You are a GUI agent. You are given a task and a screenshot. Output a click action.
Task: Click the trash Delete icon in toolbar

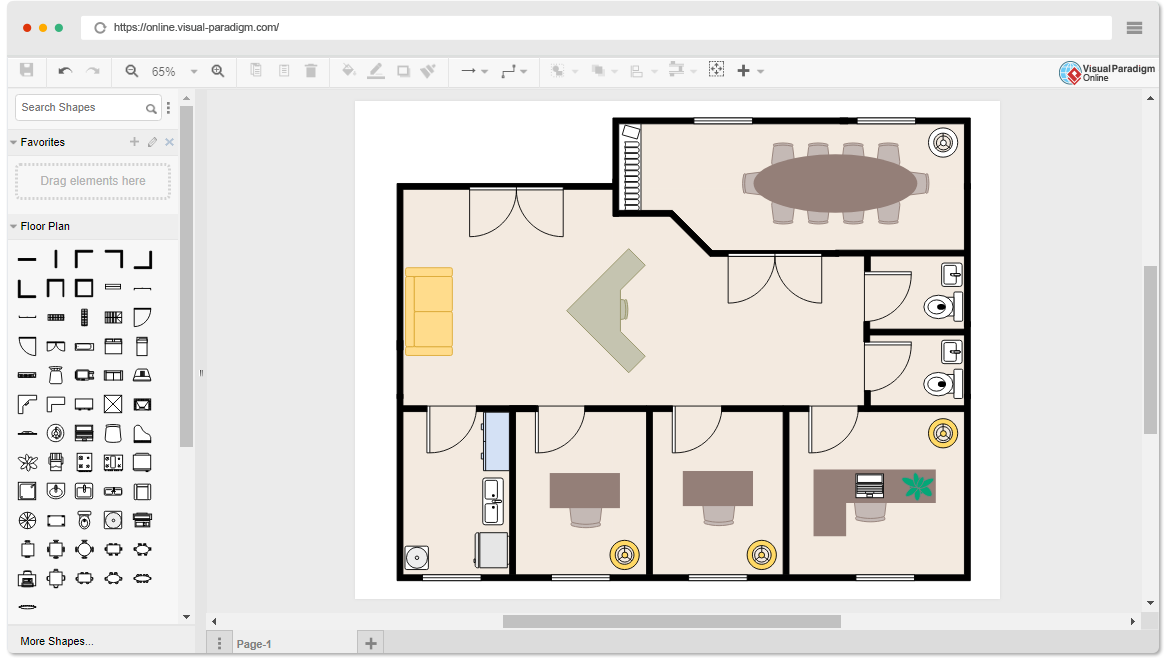coord(311,71)
